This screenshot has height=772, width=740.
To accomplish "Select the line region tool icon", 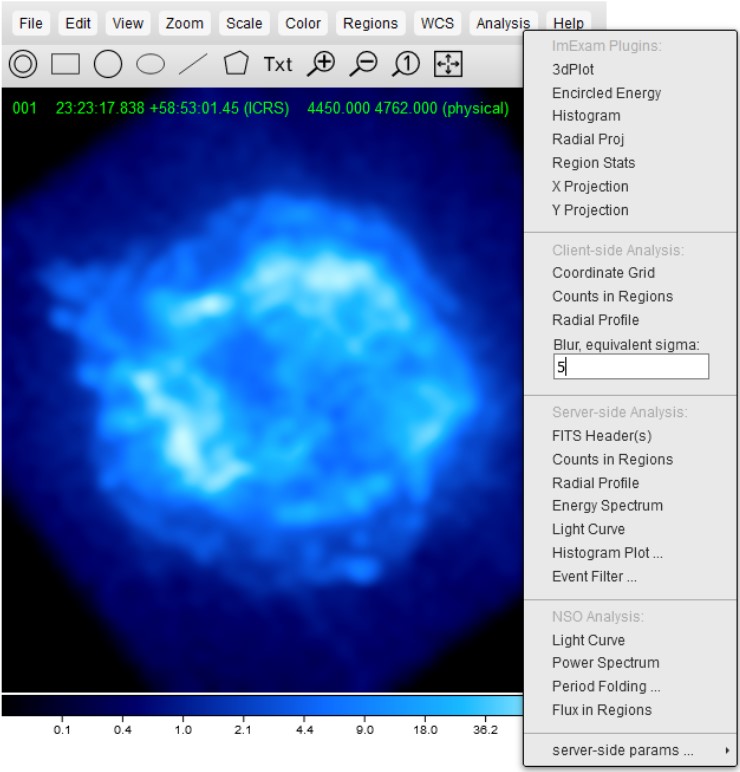I will click(x=192, y=64).
